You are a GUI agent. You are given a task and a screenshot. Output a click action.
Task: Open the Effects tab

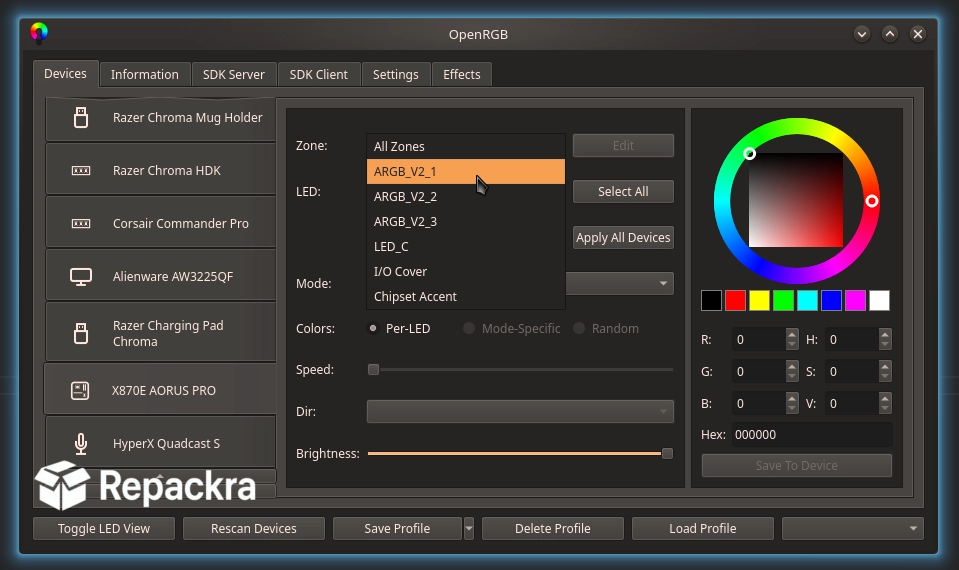pyautogui.click(x=462, y=75)
